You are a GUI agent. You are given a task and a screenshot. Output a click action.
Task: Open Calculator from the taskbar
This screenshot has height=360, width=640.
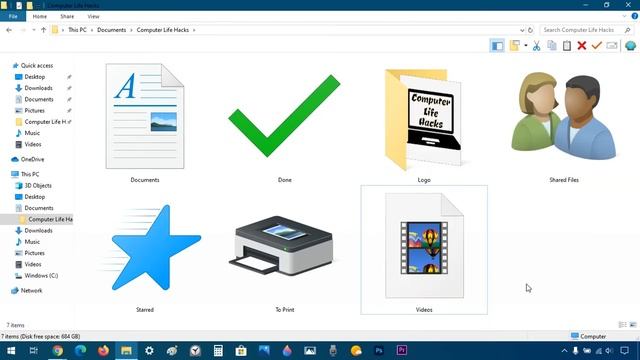click(218, 351)
